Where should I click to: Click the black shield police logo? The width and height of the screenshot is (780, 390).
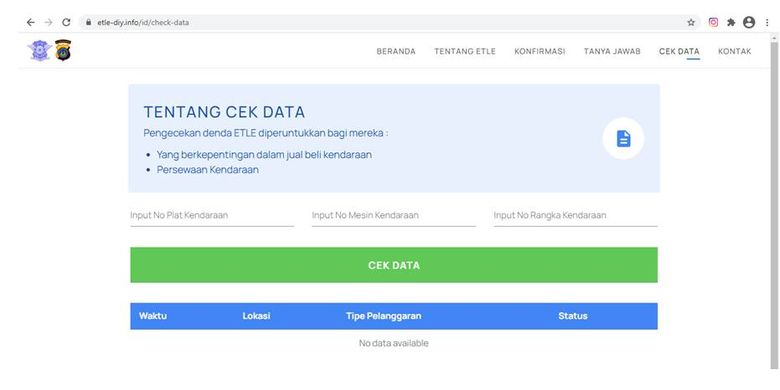(63, 50)
